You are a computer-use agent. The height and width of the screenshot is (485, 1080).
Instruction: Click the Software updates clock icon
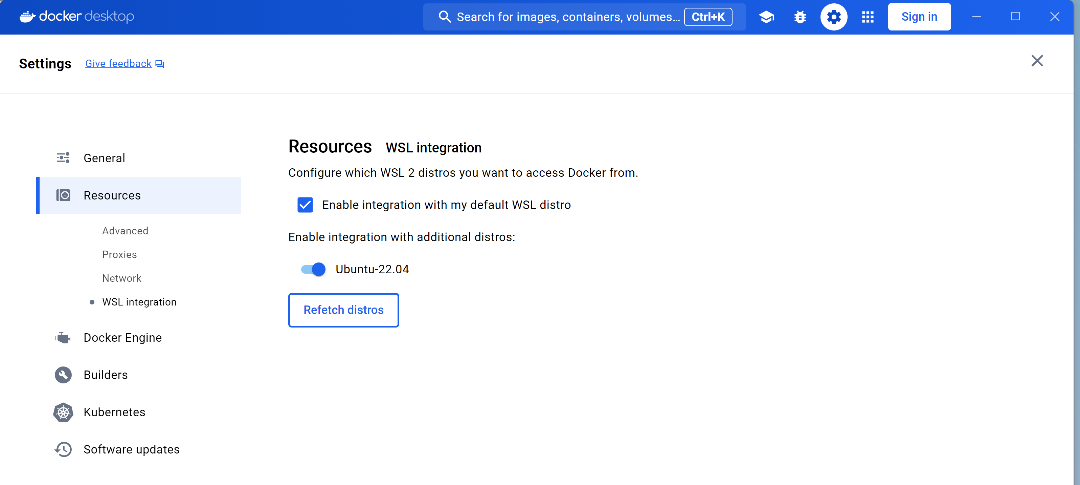63,450
